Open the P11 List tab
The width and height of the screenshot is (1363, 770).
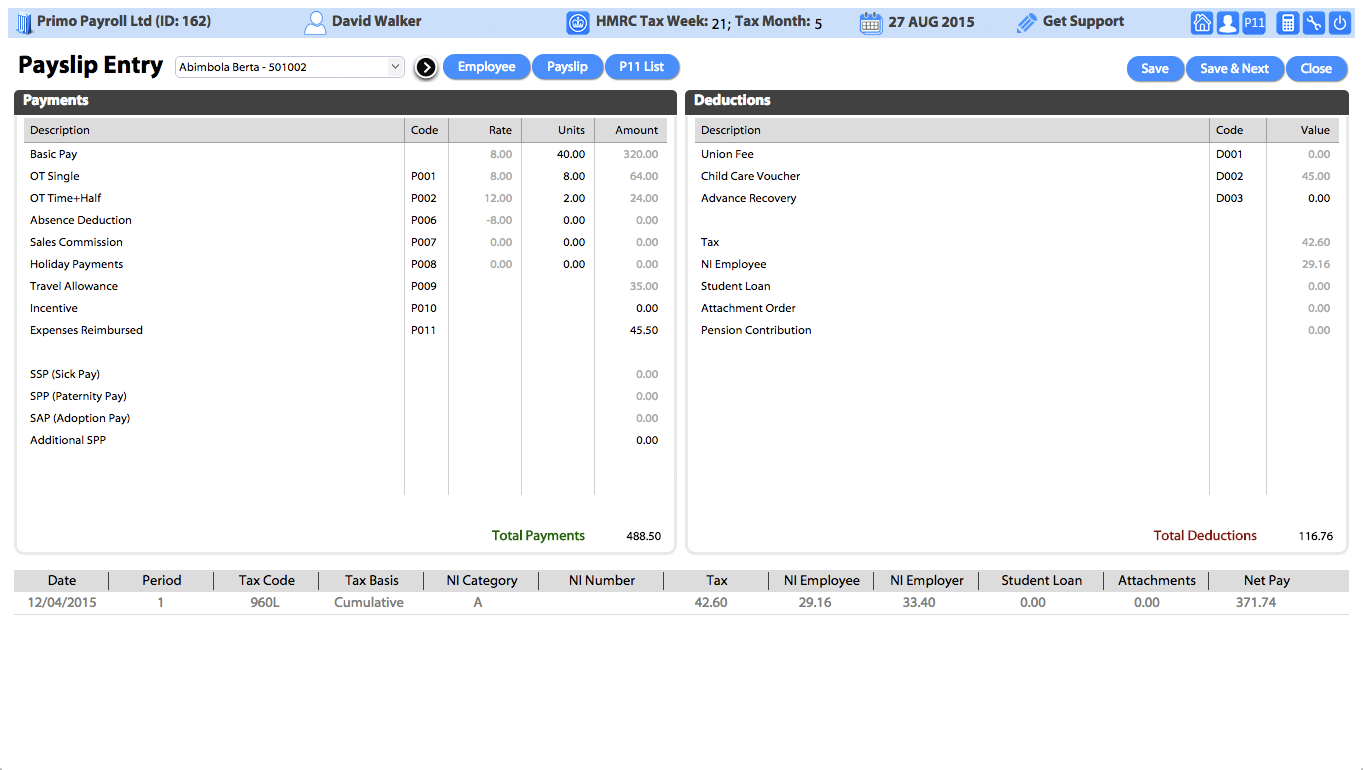pos(641,67)
